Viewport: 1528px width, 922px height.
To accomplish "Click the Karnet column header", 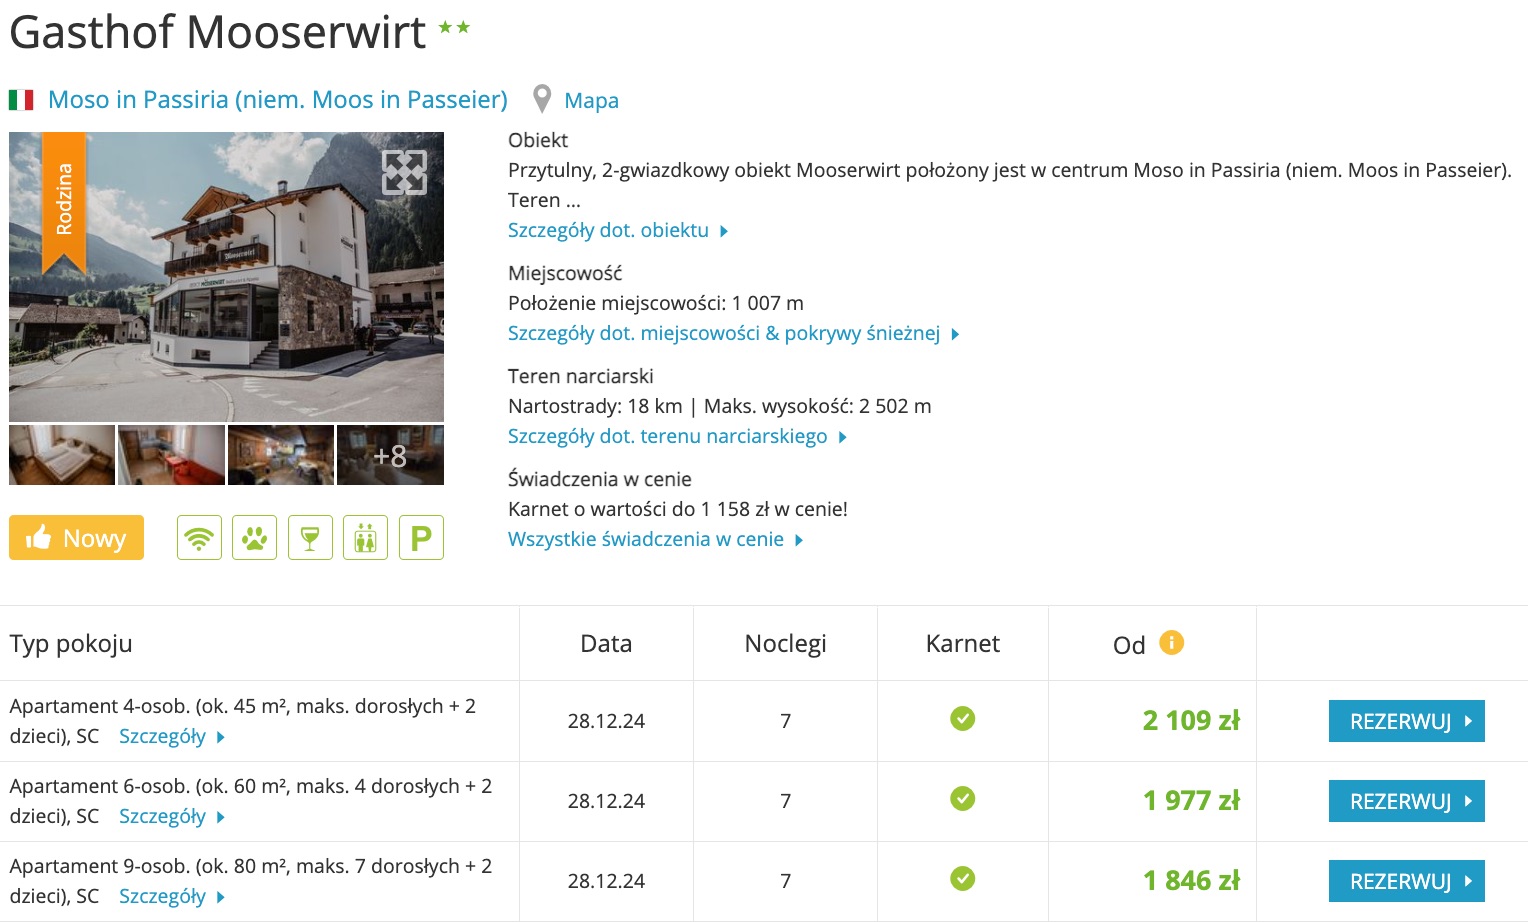I will (x=962, y=644).
